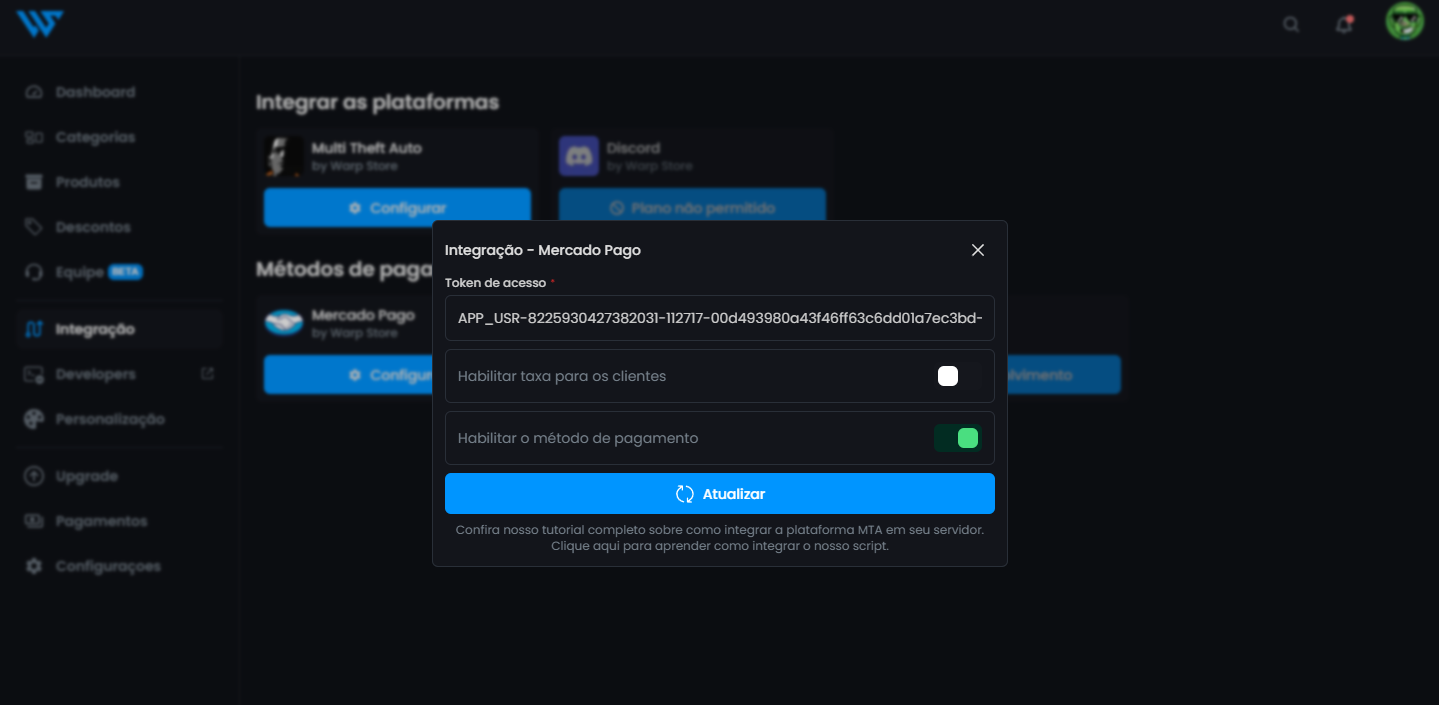
Task: Click the Discord platform icon
Action: pyautogui.click(x=579, y=156)
